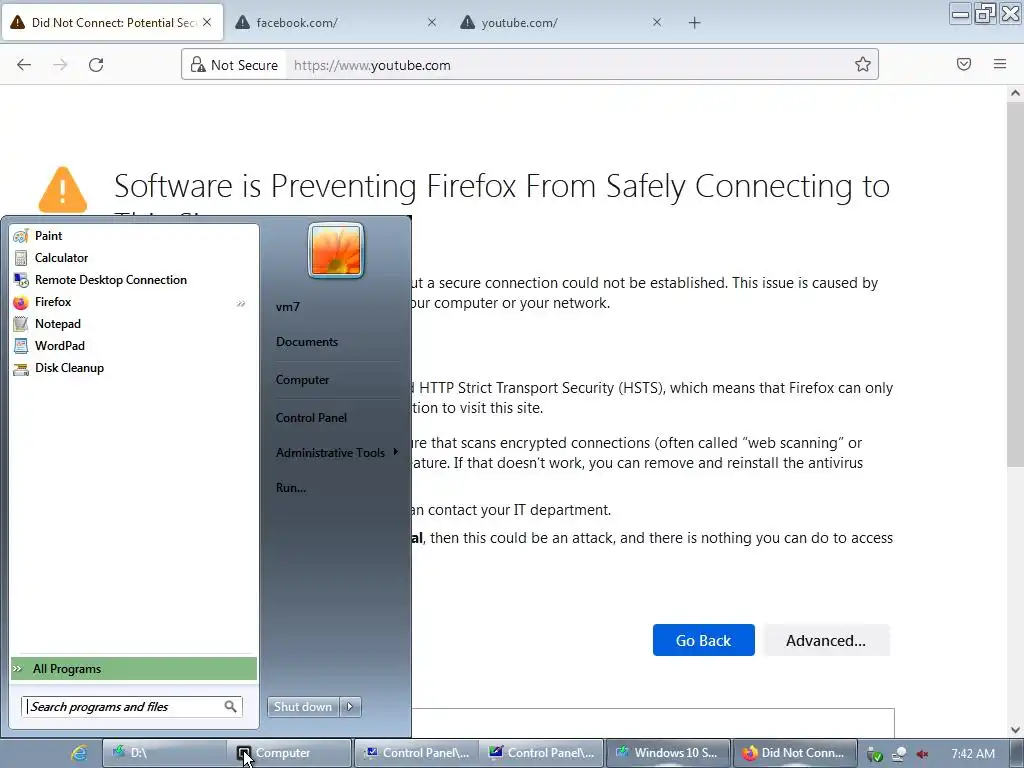This screenshot has height=768, width=1024.
Task: Close the youtube.com tab
Action: tap(657, 22)
